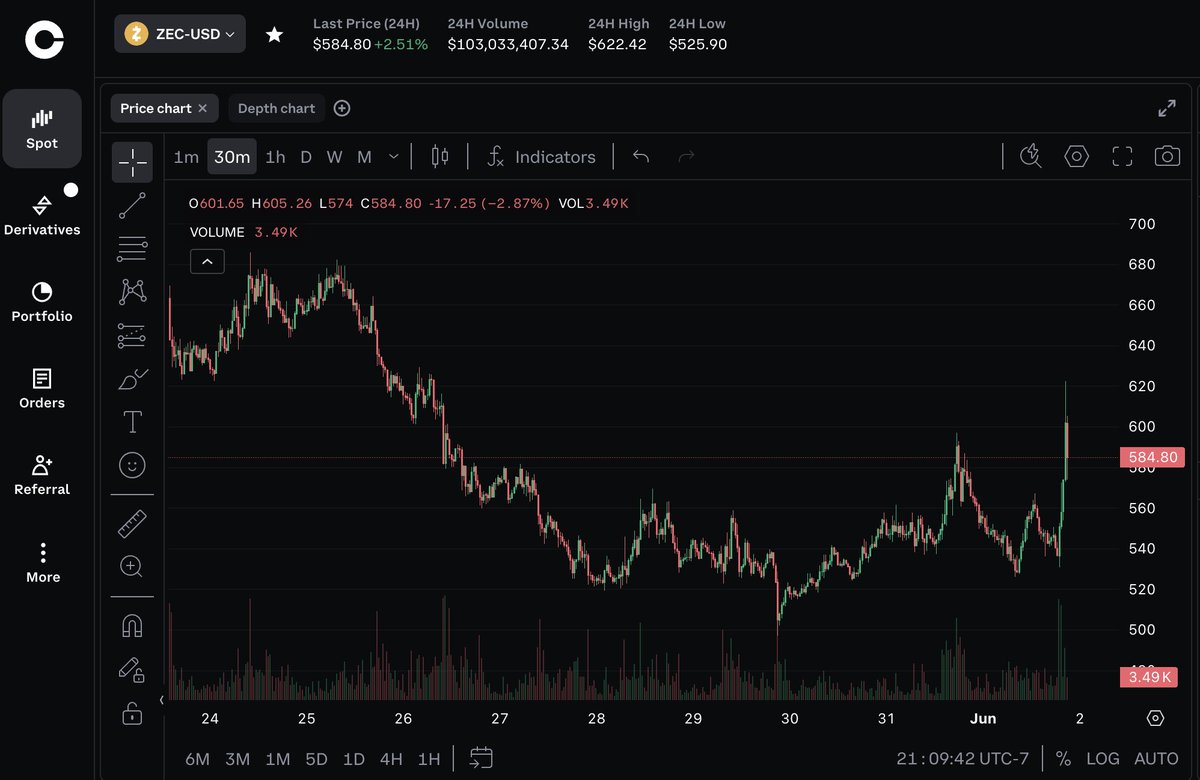Add a new chart tab
Viewport: 1200px width, 780px height.
(x=342, y=108)
